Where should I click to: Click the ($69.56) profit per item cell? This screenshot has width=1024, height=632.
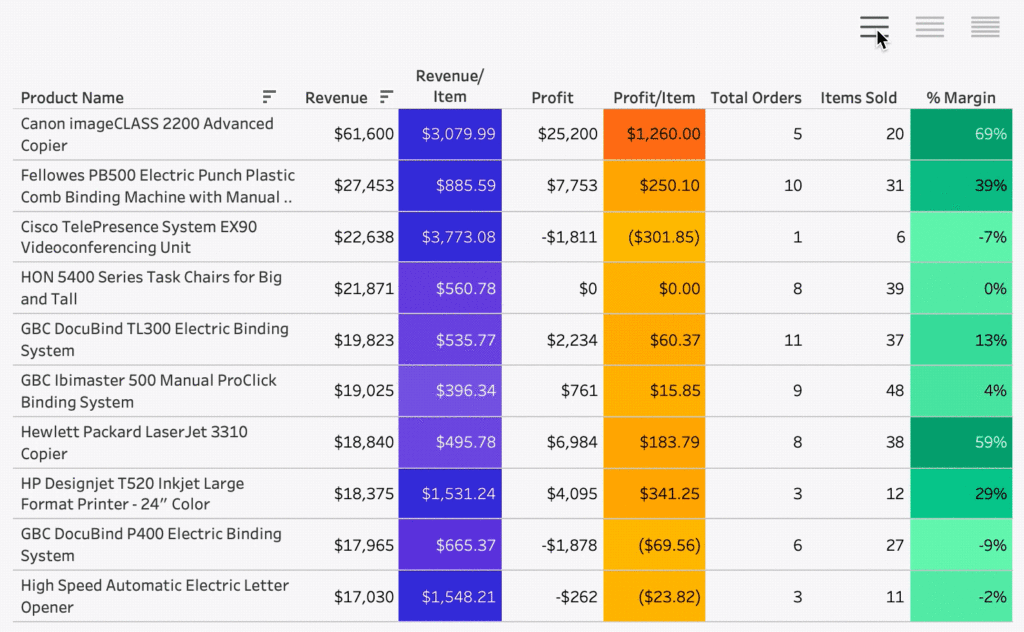(x=654, y=545)
